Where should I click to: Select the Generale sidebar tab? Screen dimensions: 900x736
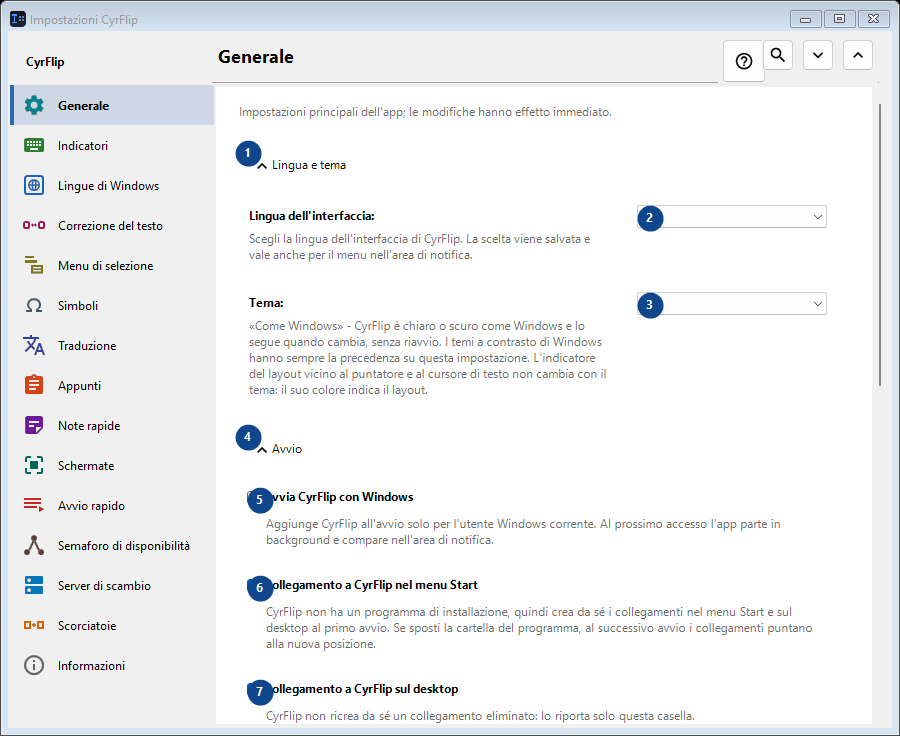(112, 105)
